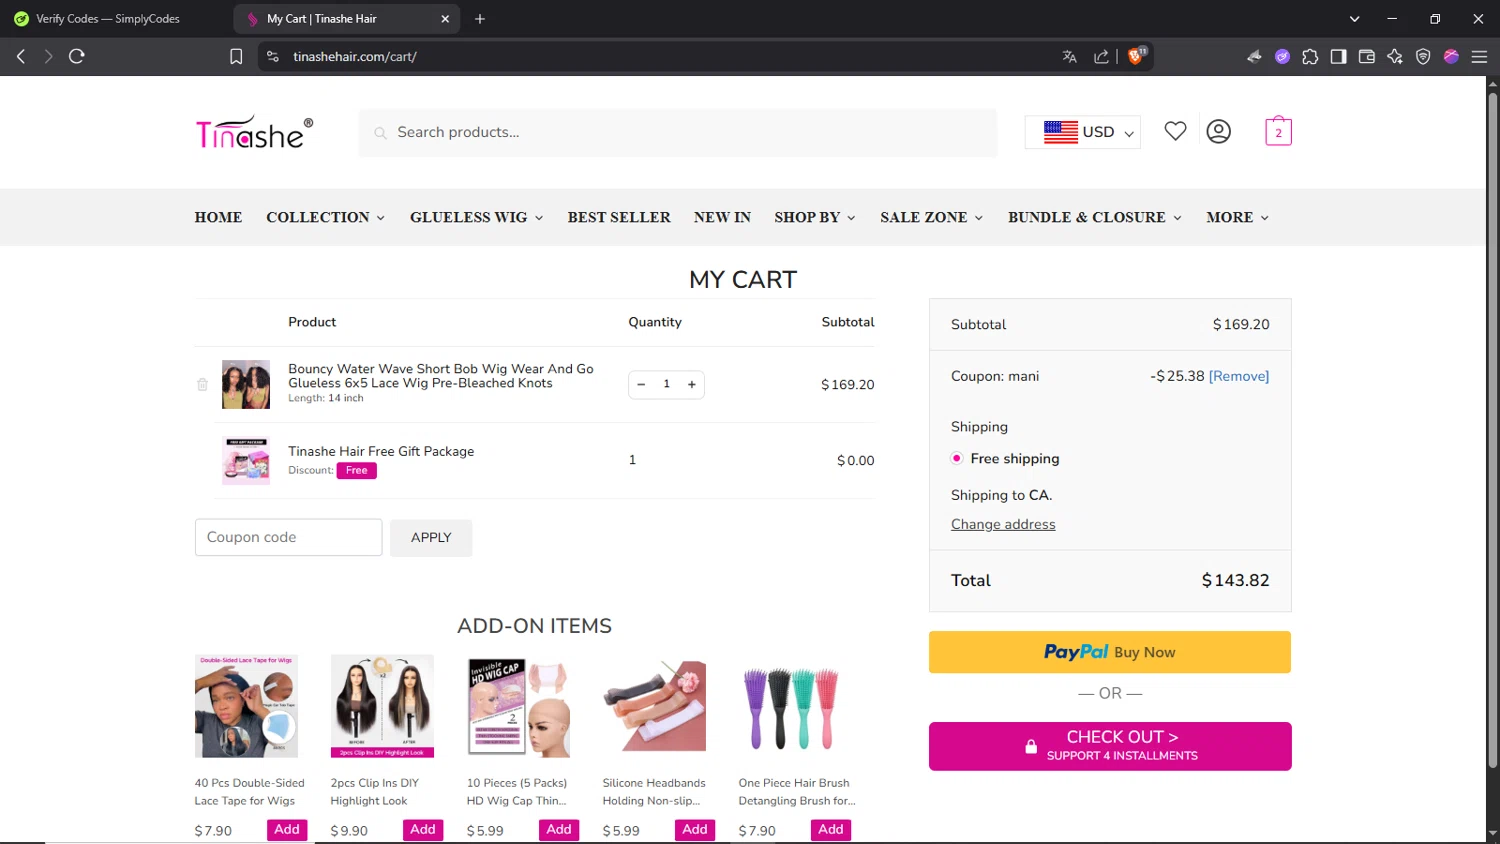Select Free shipping radio button
Viewport: 1500px width, 844px height.
pyautogui.click(x=957, y=458)
